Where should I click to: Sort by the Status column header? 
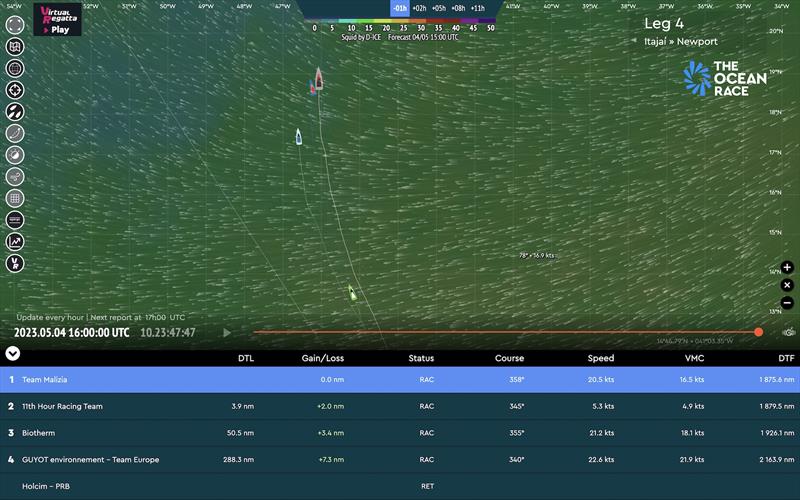[421, 358]
